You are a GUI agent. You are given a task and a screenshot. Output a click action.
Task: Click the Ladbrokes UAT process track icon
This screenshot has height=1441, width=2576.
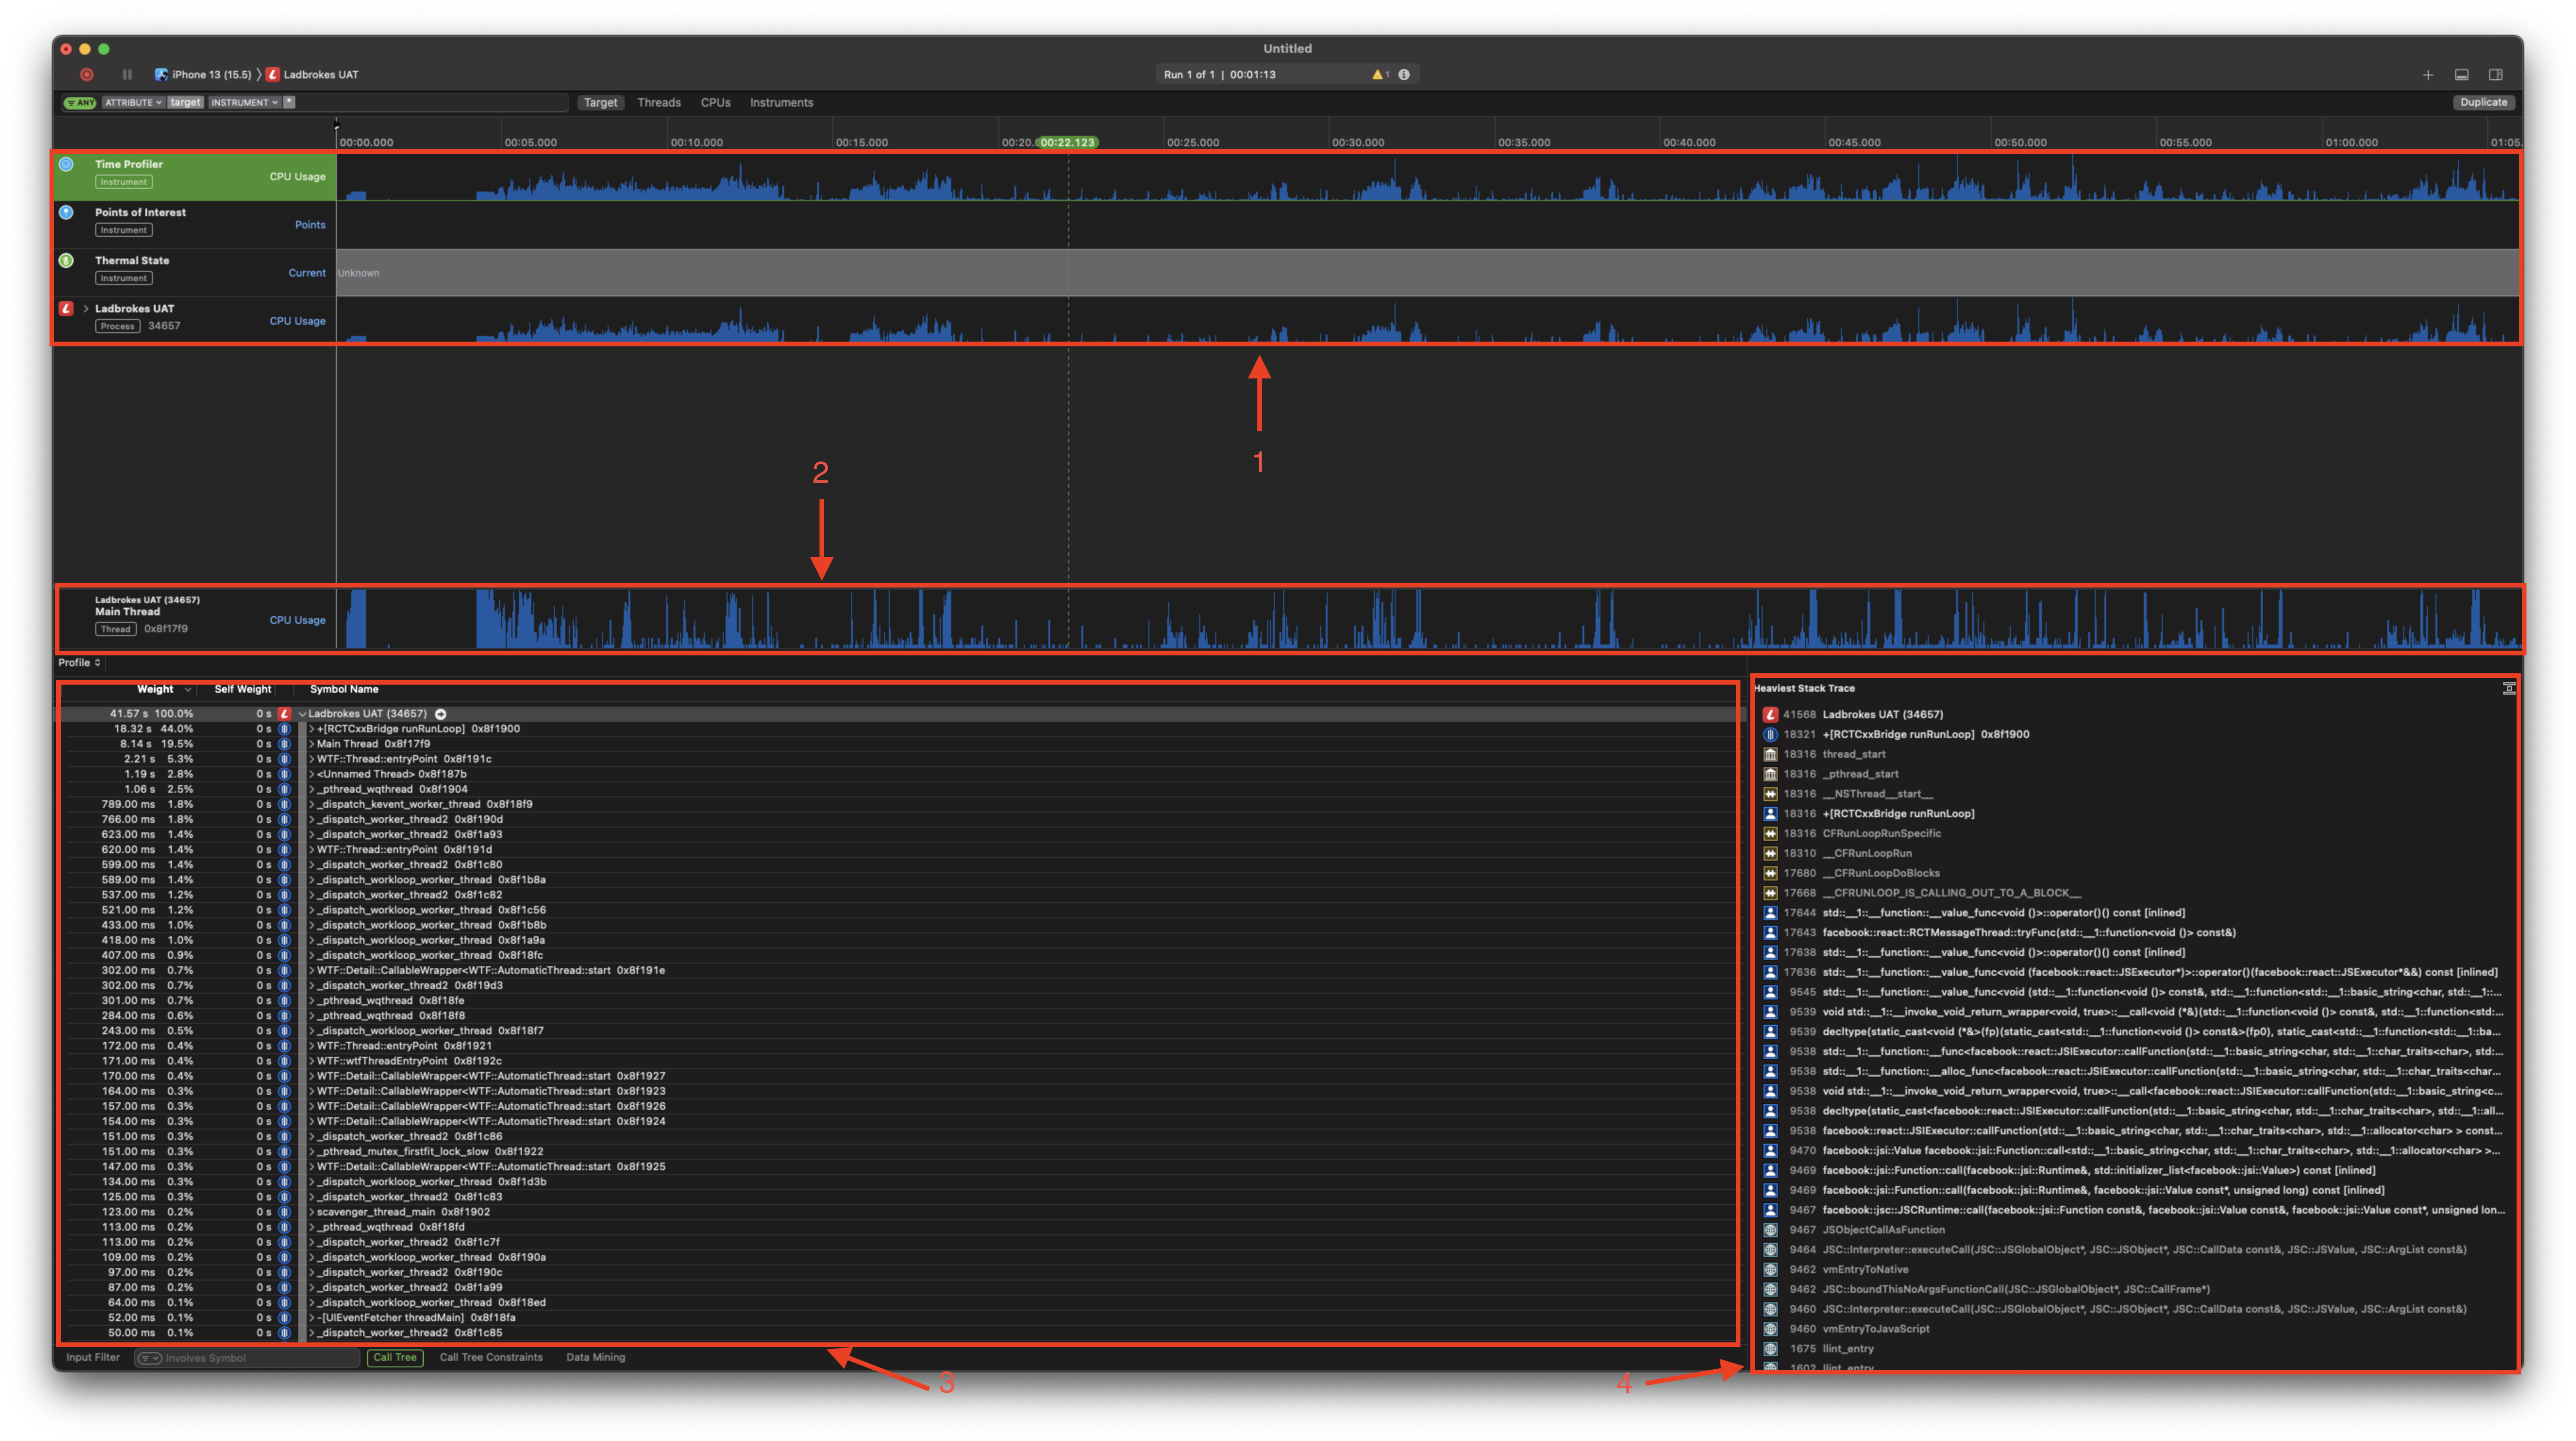tap(67, 308)
